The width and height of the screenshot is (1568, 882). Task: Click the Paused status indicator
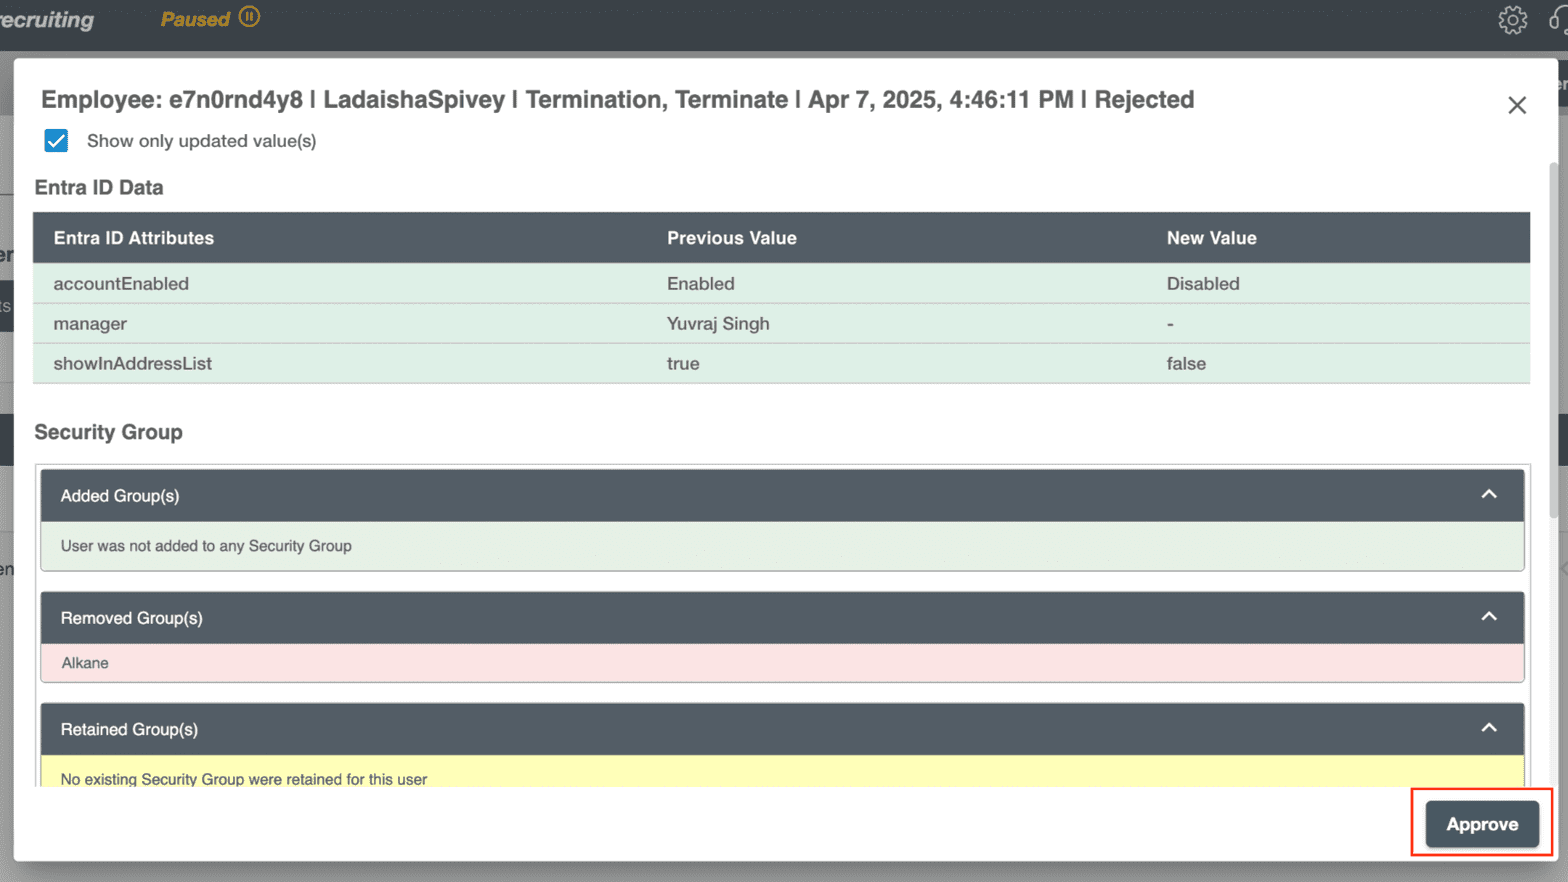(196, 17)
